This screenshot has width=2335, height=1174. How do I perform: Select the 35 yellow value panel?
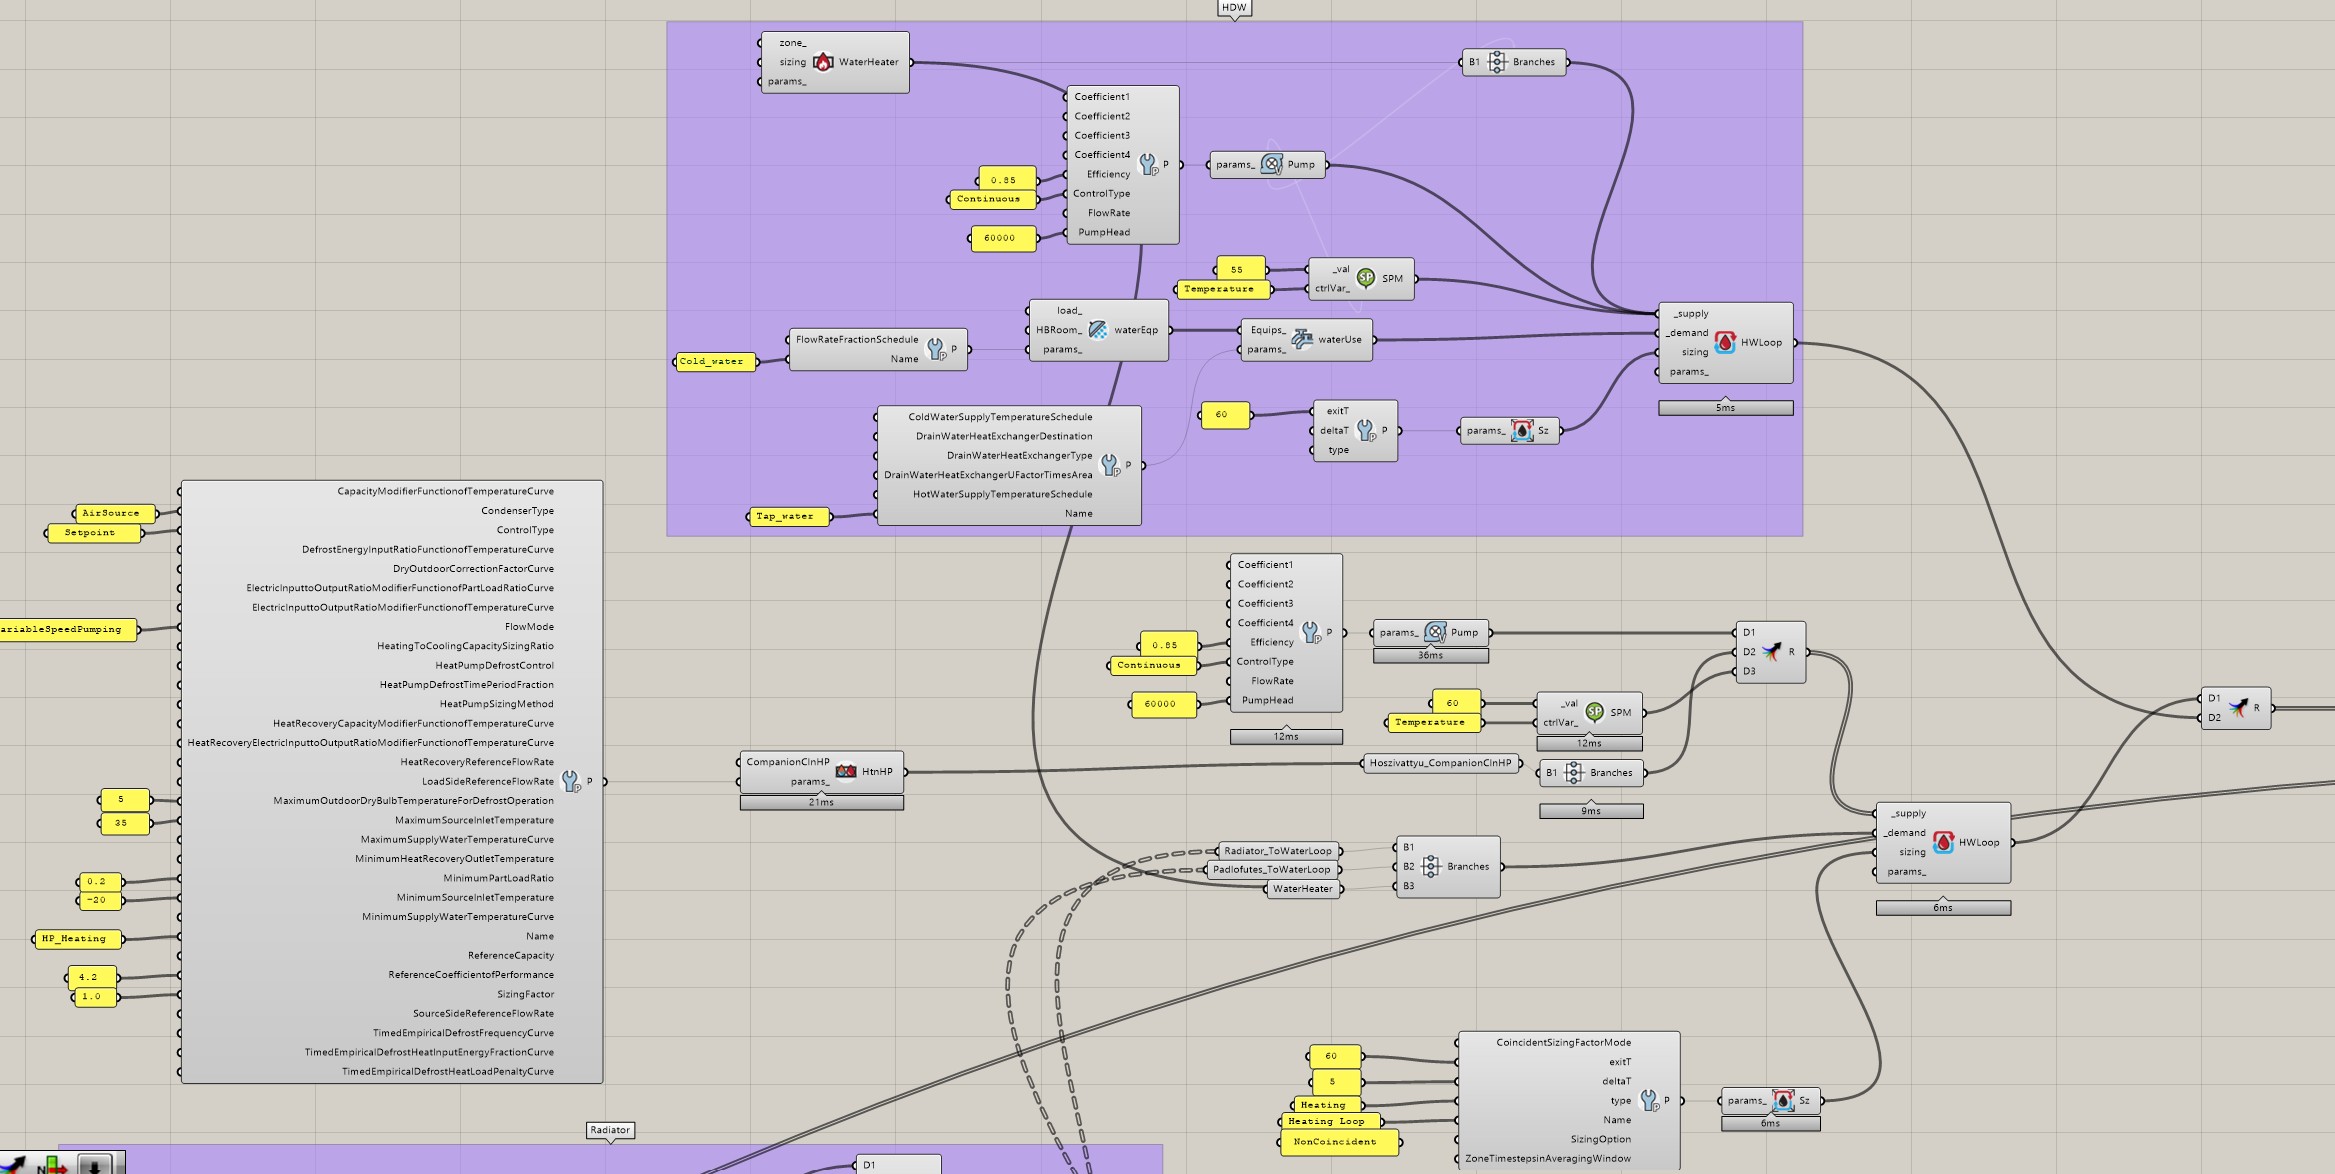click(124, 823)
